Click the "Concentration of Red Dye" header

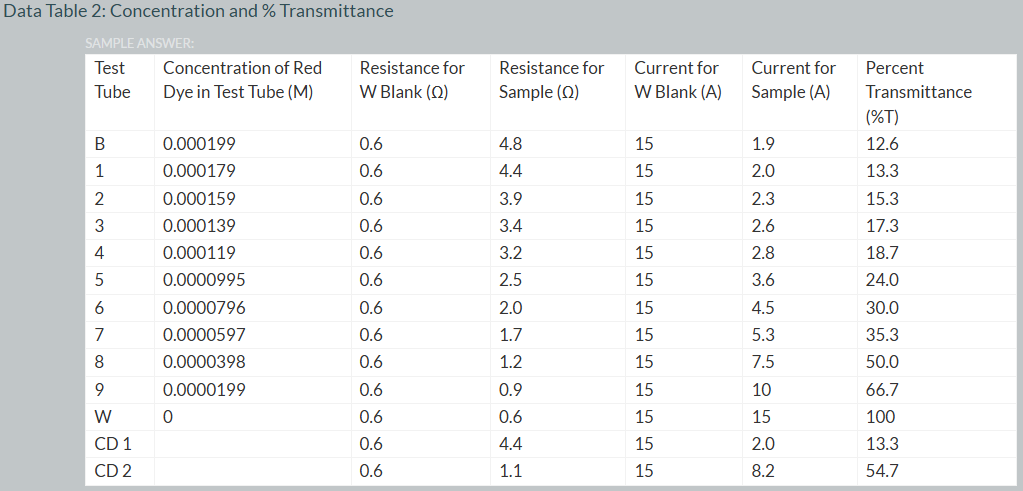coord(242,80)
